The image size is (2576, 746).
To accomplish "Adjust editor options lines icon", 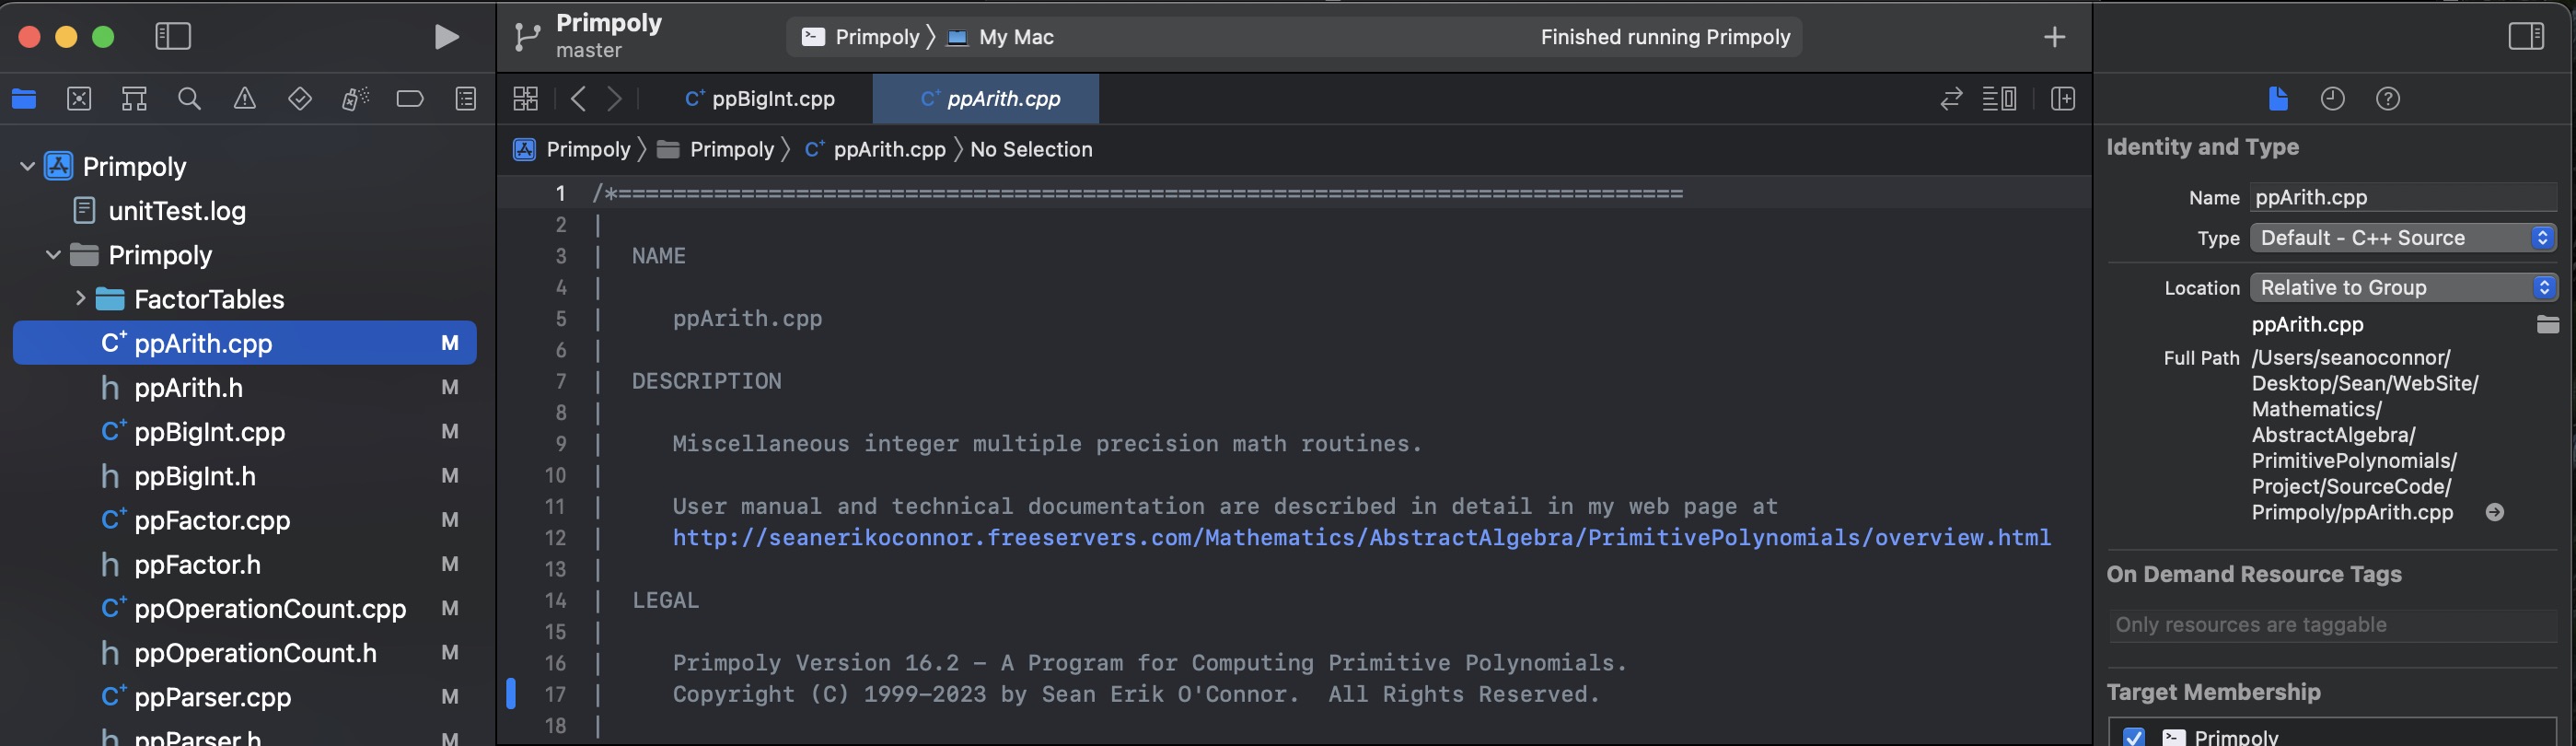I will [1999, 99].
